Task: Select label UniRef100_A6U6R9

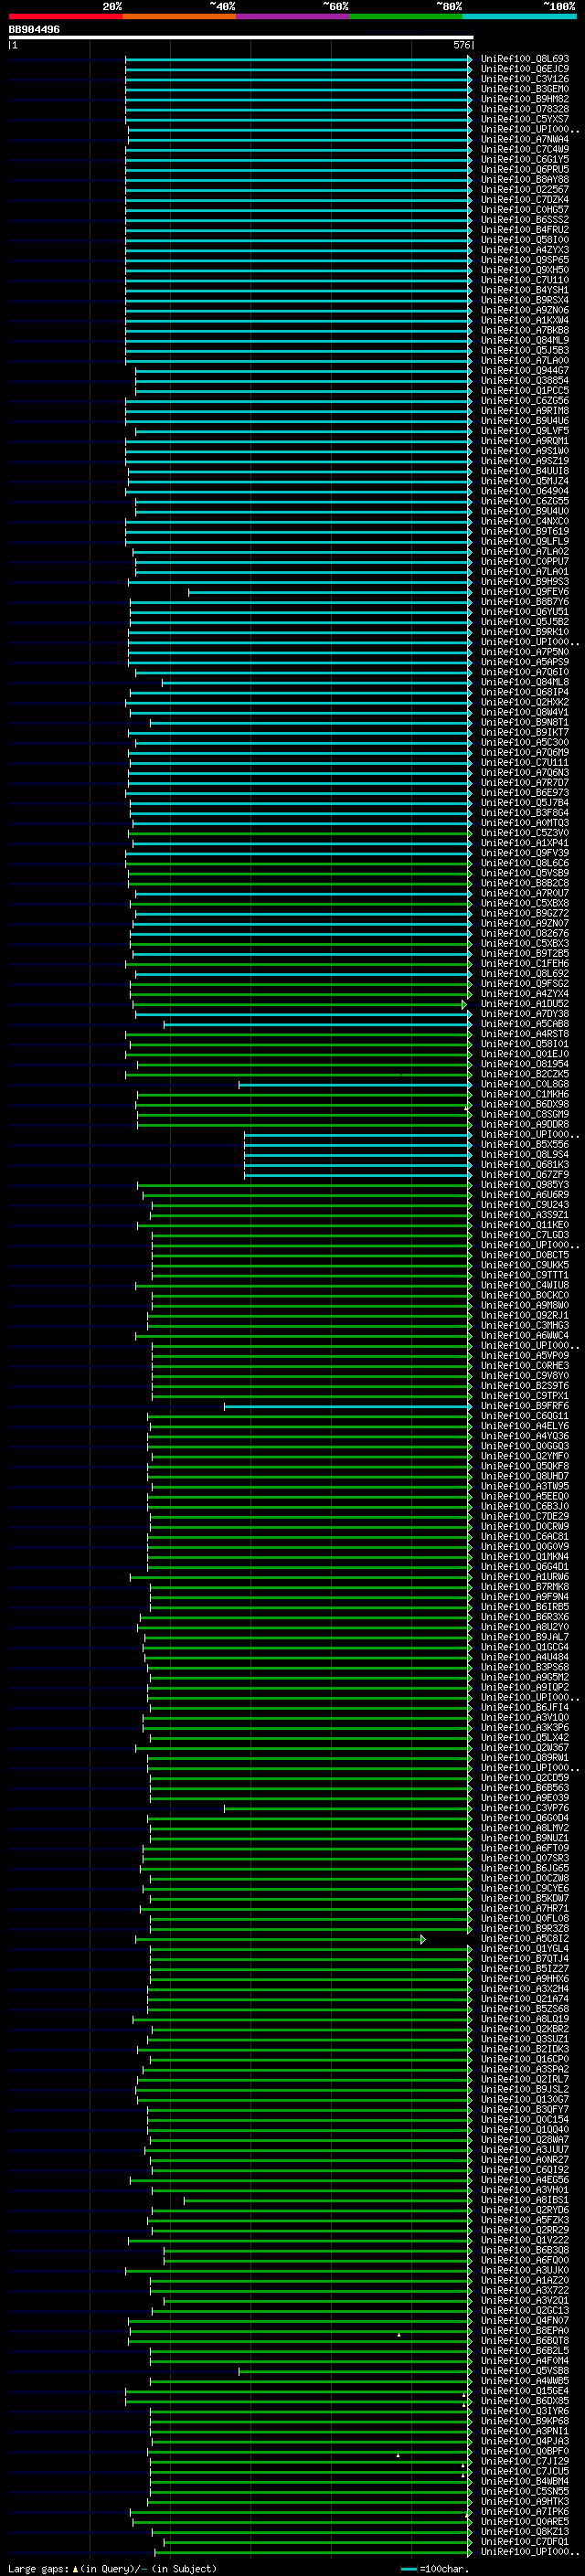Action: (x=525, y=1194)
